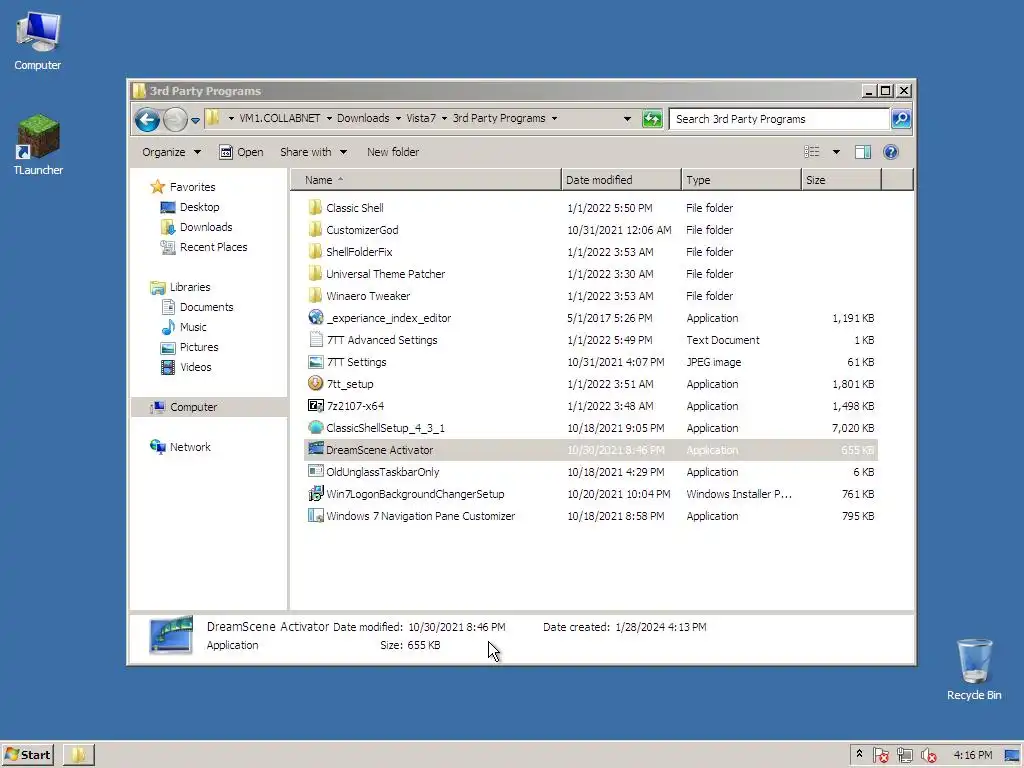Sort by the Name column header
The height and width of the screenshot is (768, 1024).
(x=426, y=180)
